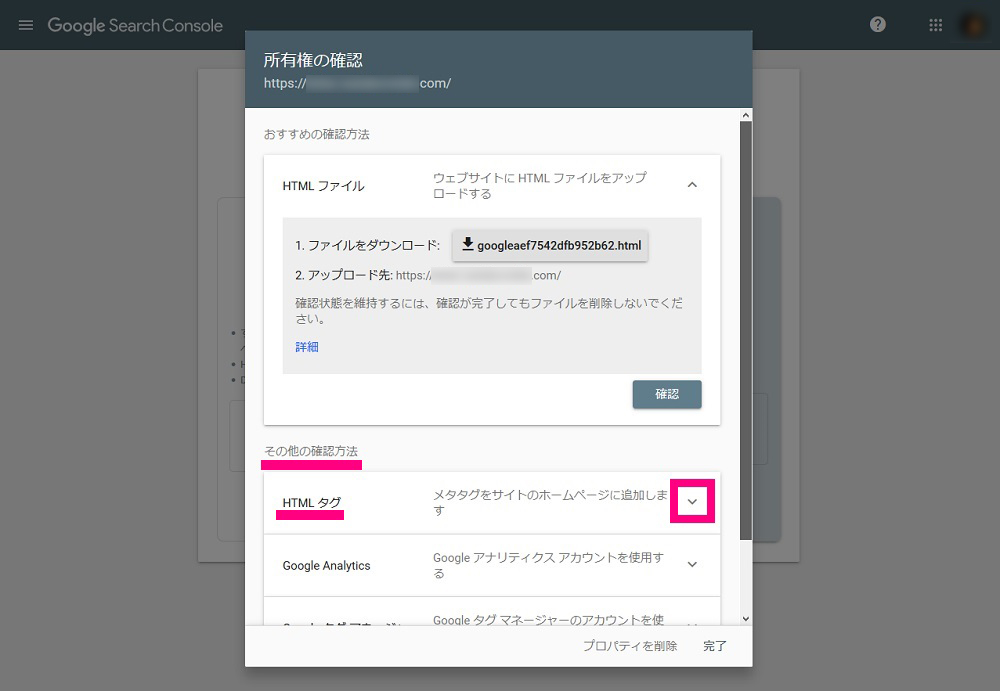The width and height of the screenshot is (1000, 691).
Task: Click the ウェブサイトに HTML ファイルをアップロードする description
Action: pyautogui.click(x=540, y=186)
